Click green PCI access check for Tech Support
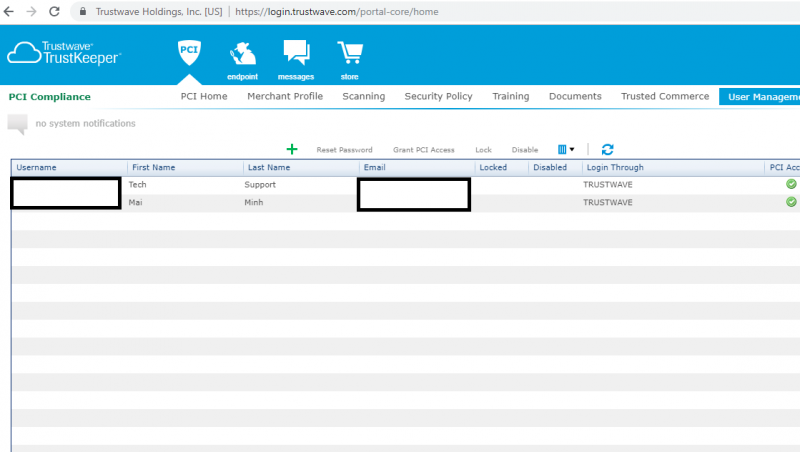Image resolution: width=800 pixels, height=452 pixels. [x=791, y=185]
